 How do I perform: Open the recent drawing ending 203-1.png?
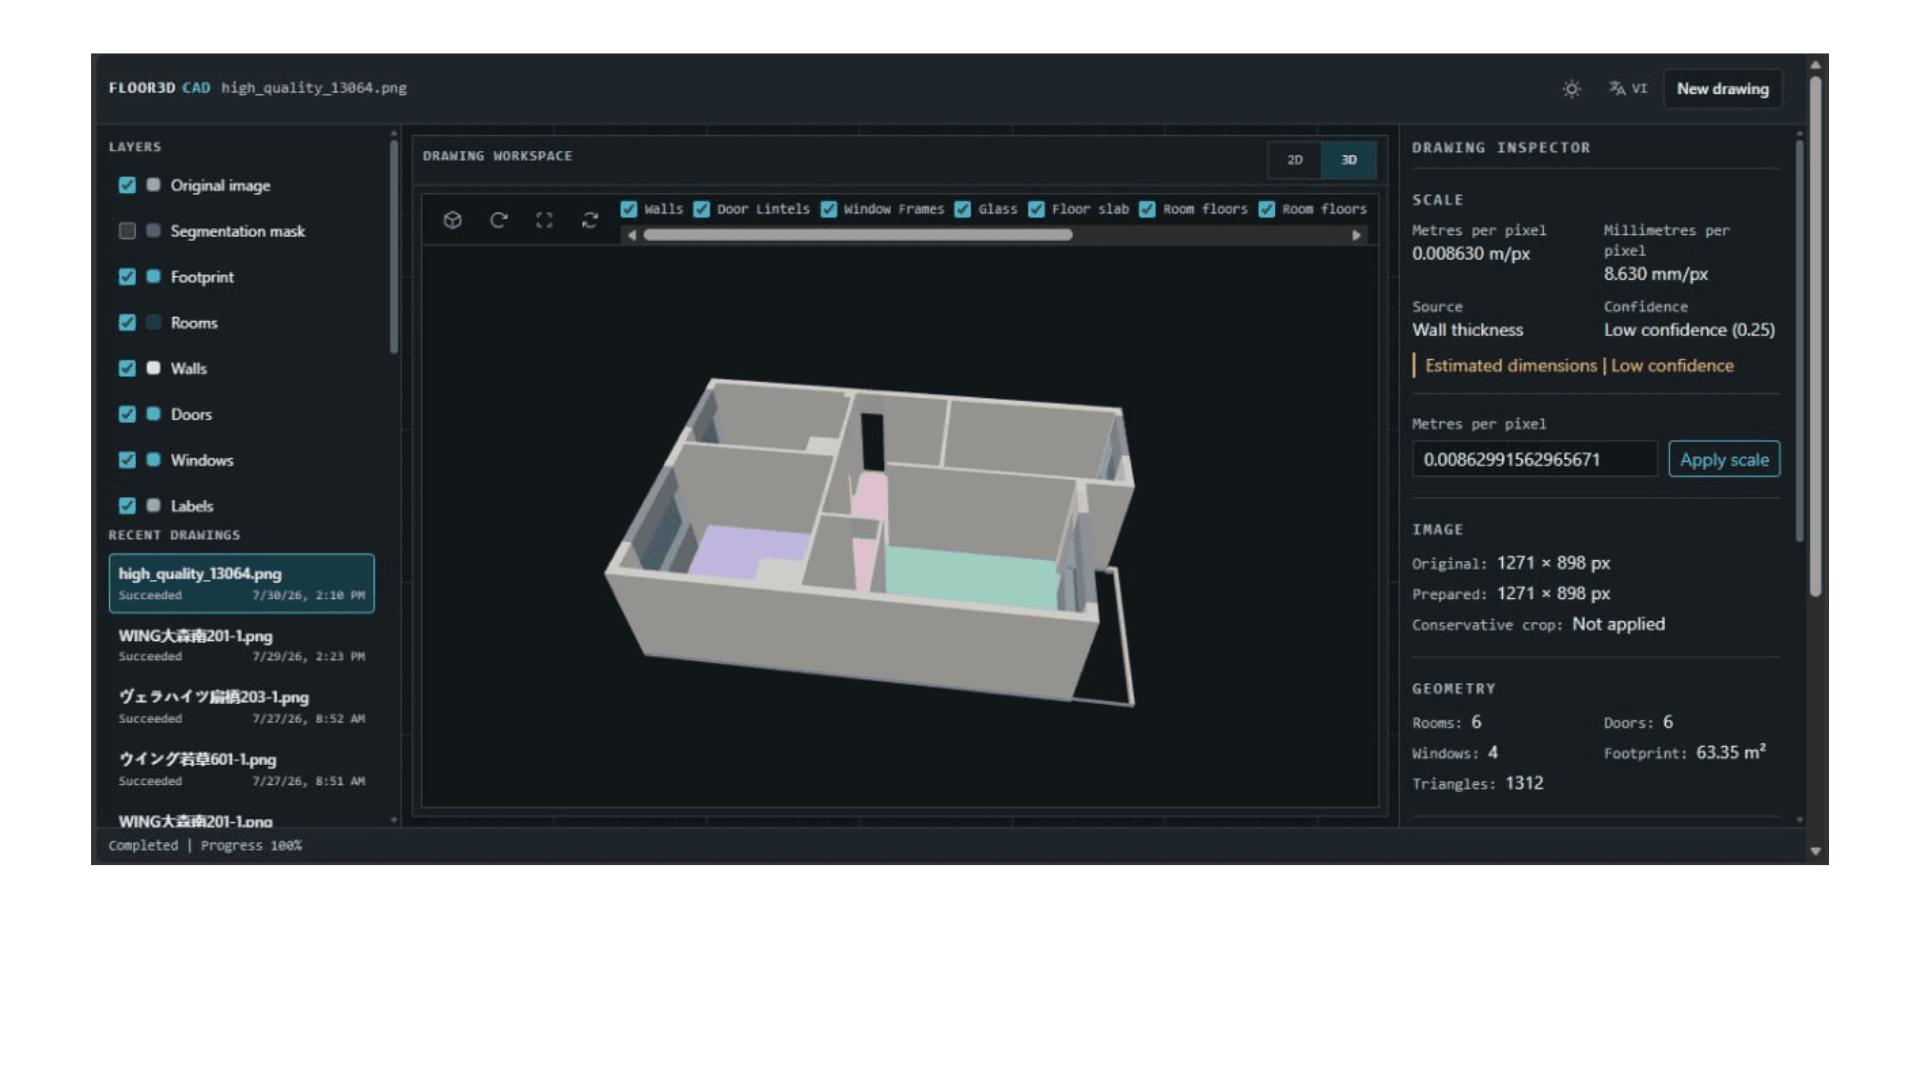(241, 706)
